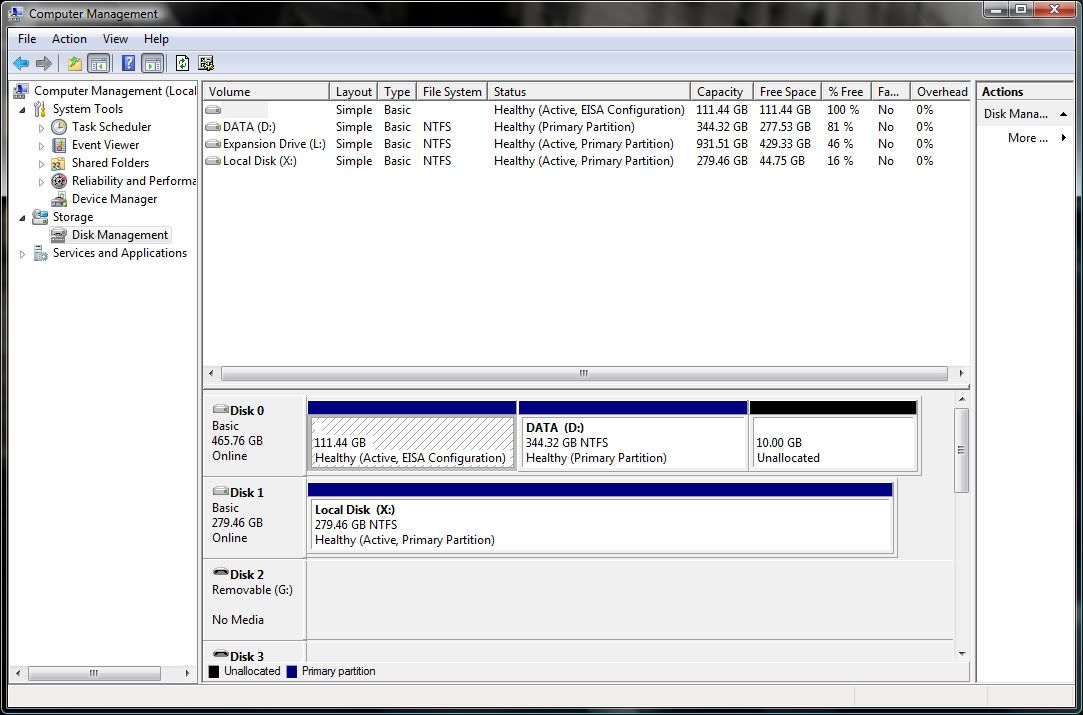Click the Event Viewer icon
This screenshot has width=1083, height=715.
(x=59, y=145)
